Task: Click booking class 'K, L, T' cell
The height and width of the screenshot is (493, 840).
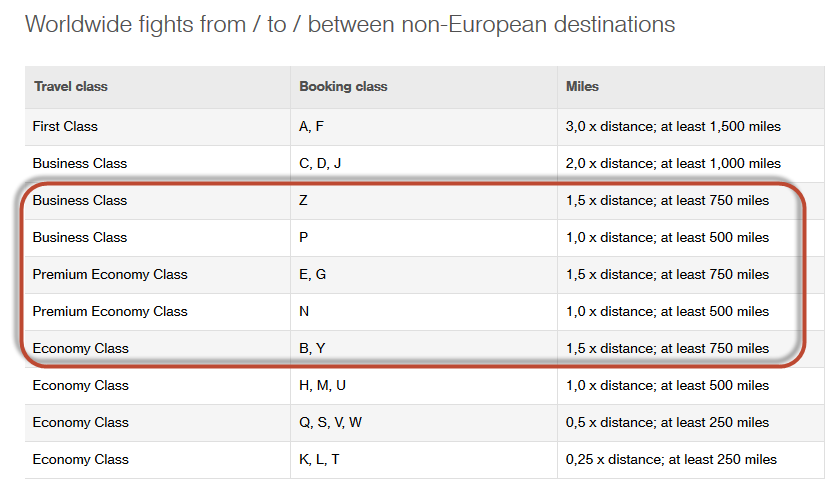Action: coord(319,459)
